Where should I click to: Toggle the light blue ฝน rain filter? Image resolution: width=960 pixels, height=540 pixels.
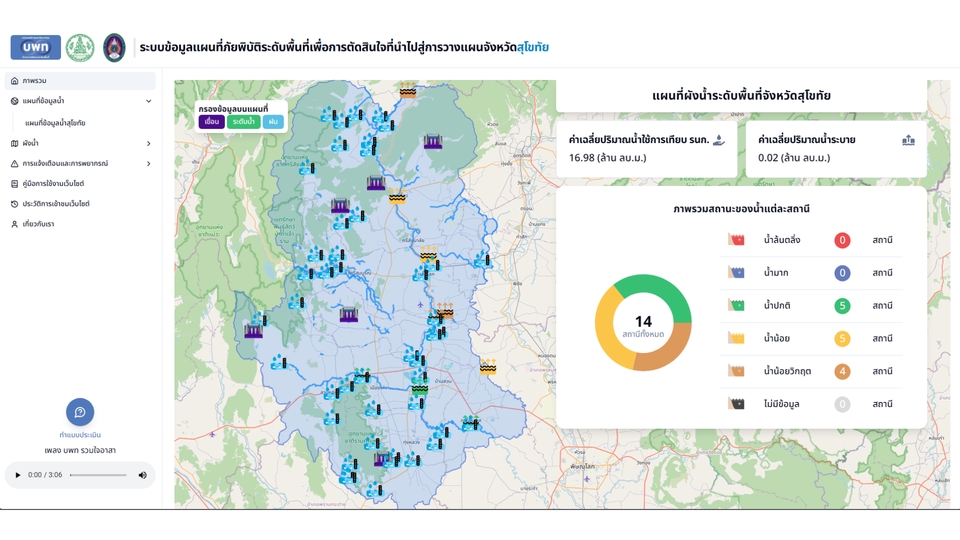273,121
